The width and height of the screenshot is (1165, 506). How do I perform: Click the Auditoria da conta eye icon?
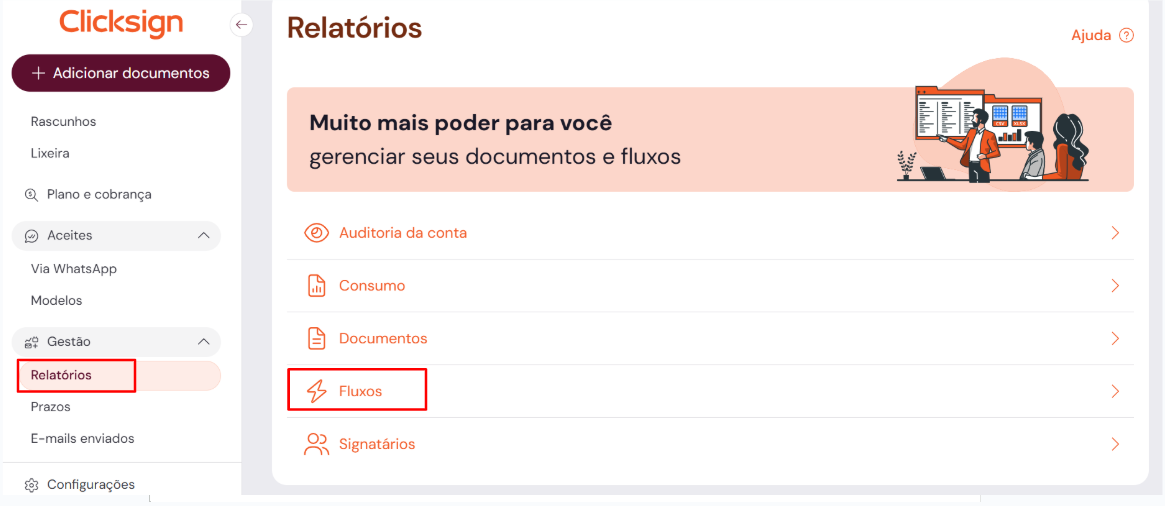click(316, 233)
